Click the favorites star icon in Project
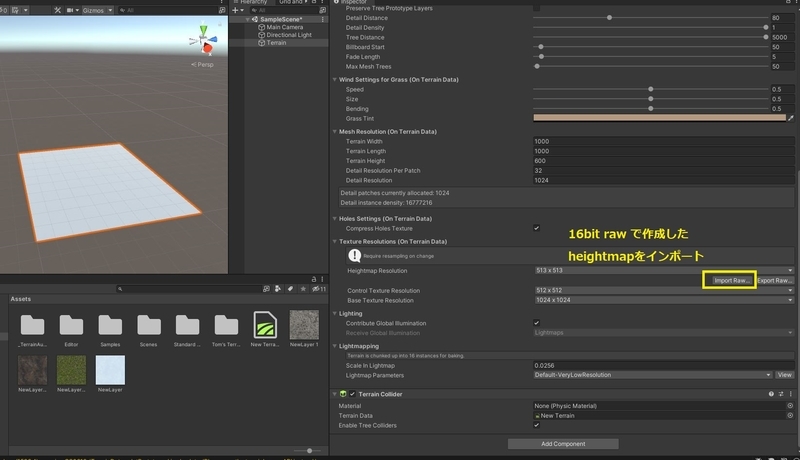This screenshot has width=800, height=460. [303, 289]
